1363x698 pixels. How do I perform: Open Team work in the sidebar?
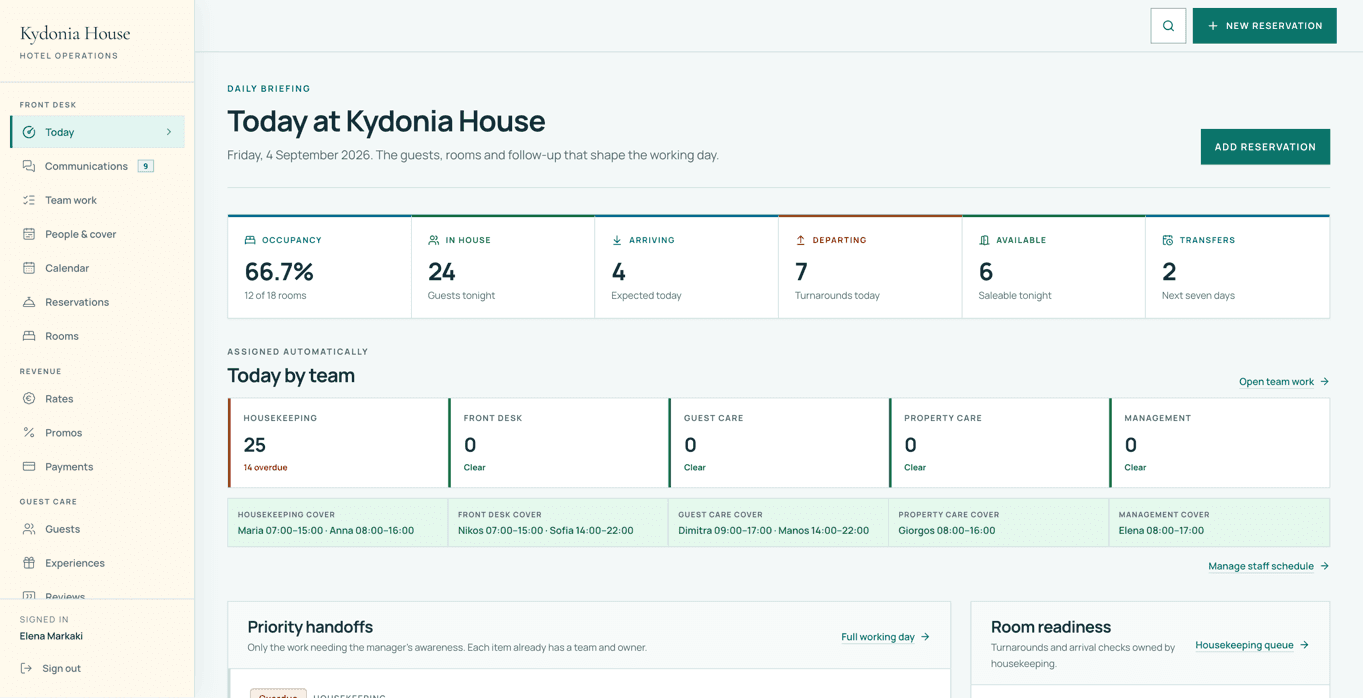click(x=97, y=200)
